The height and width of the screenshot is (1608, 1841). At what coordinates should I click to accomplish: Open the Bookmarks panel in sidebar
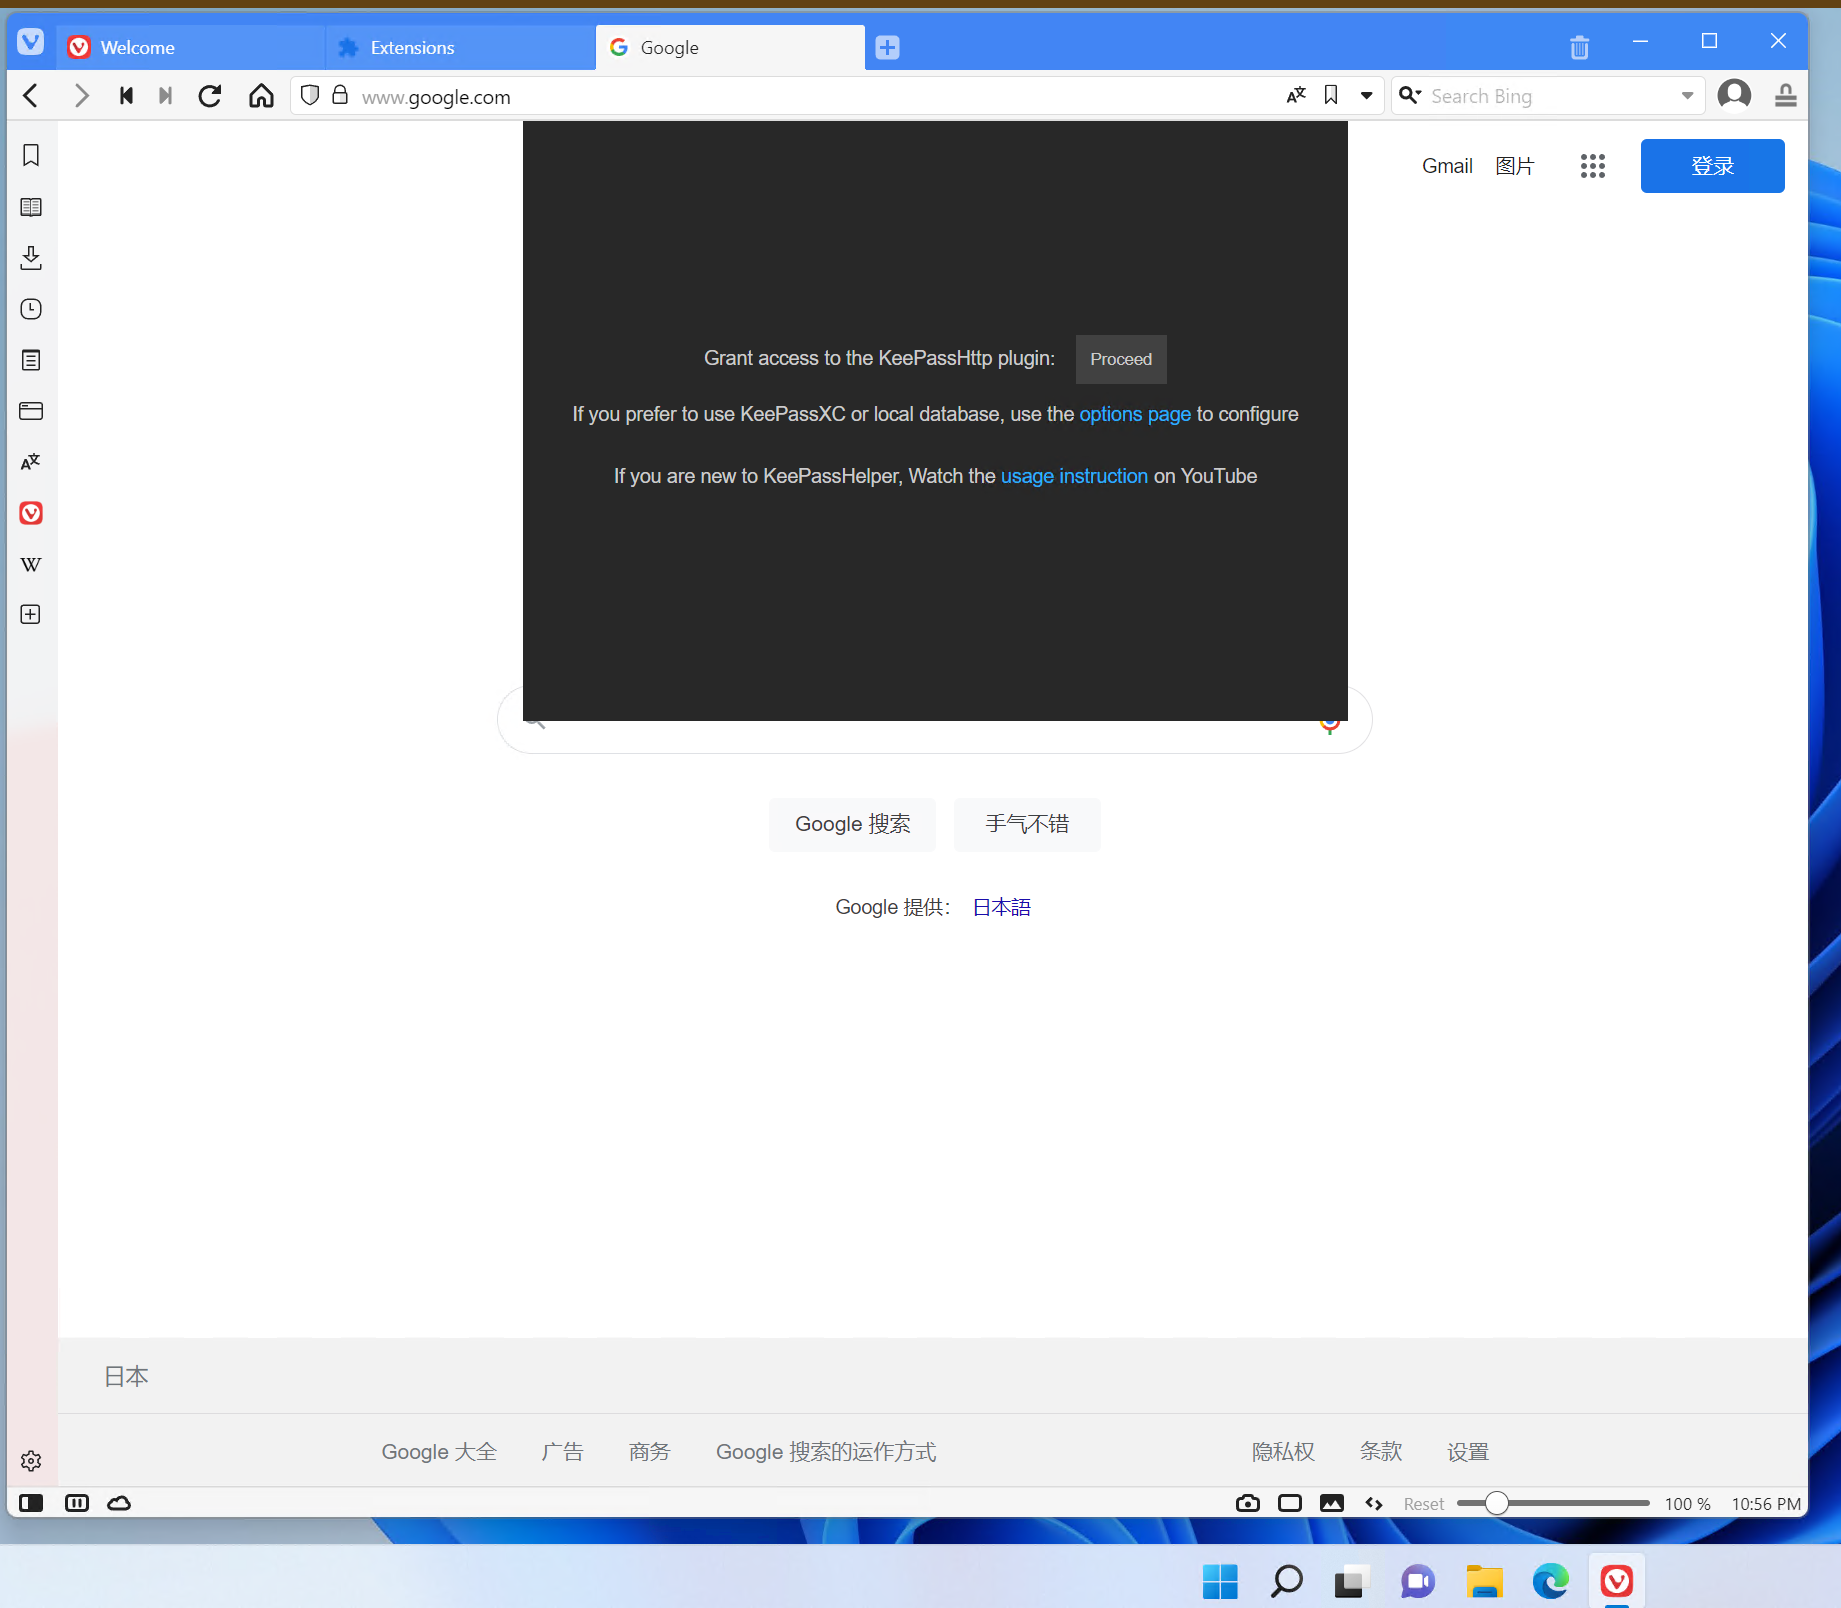[31, 155]
